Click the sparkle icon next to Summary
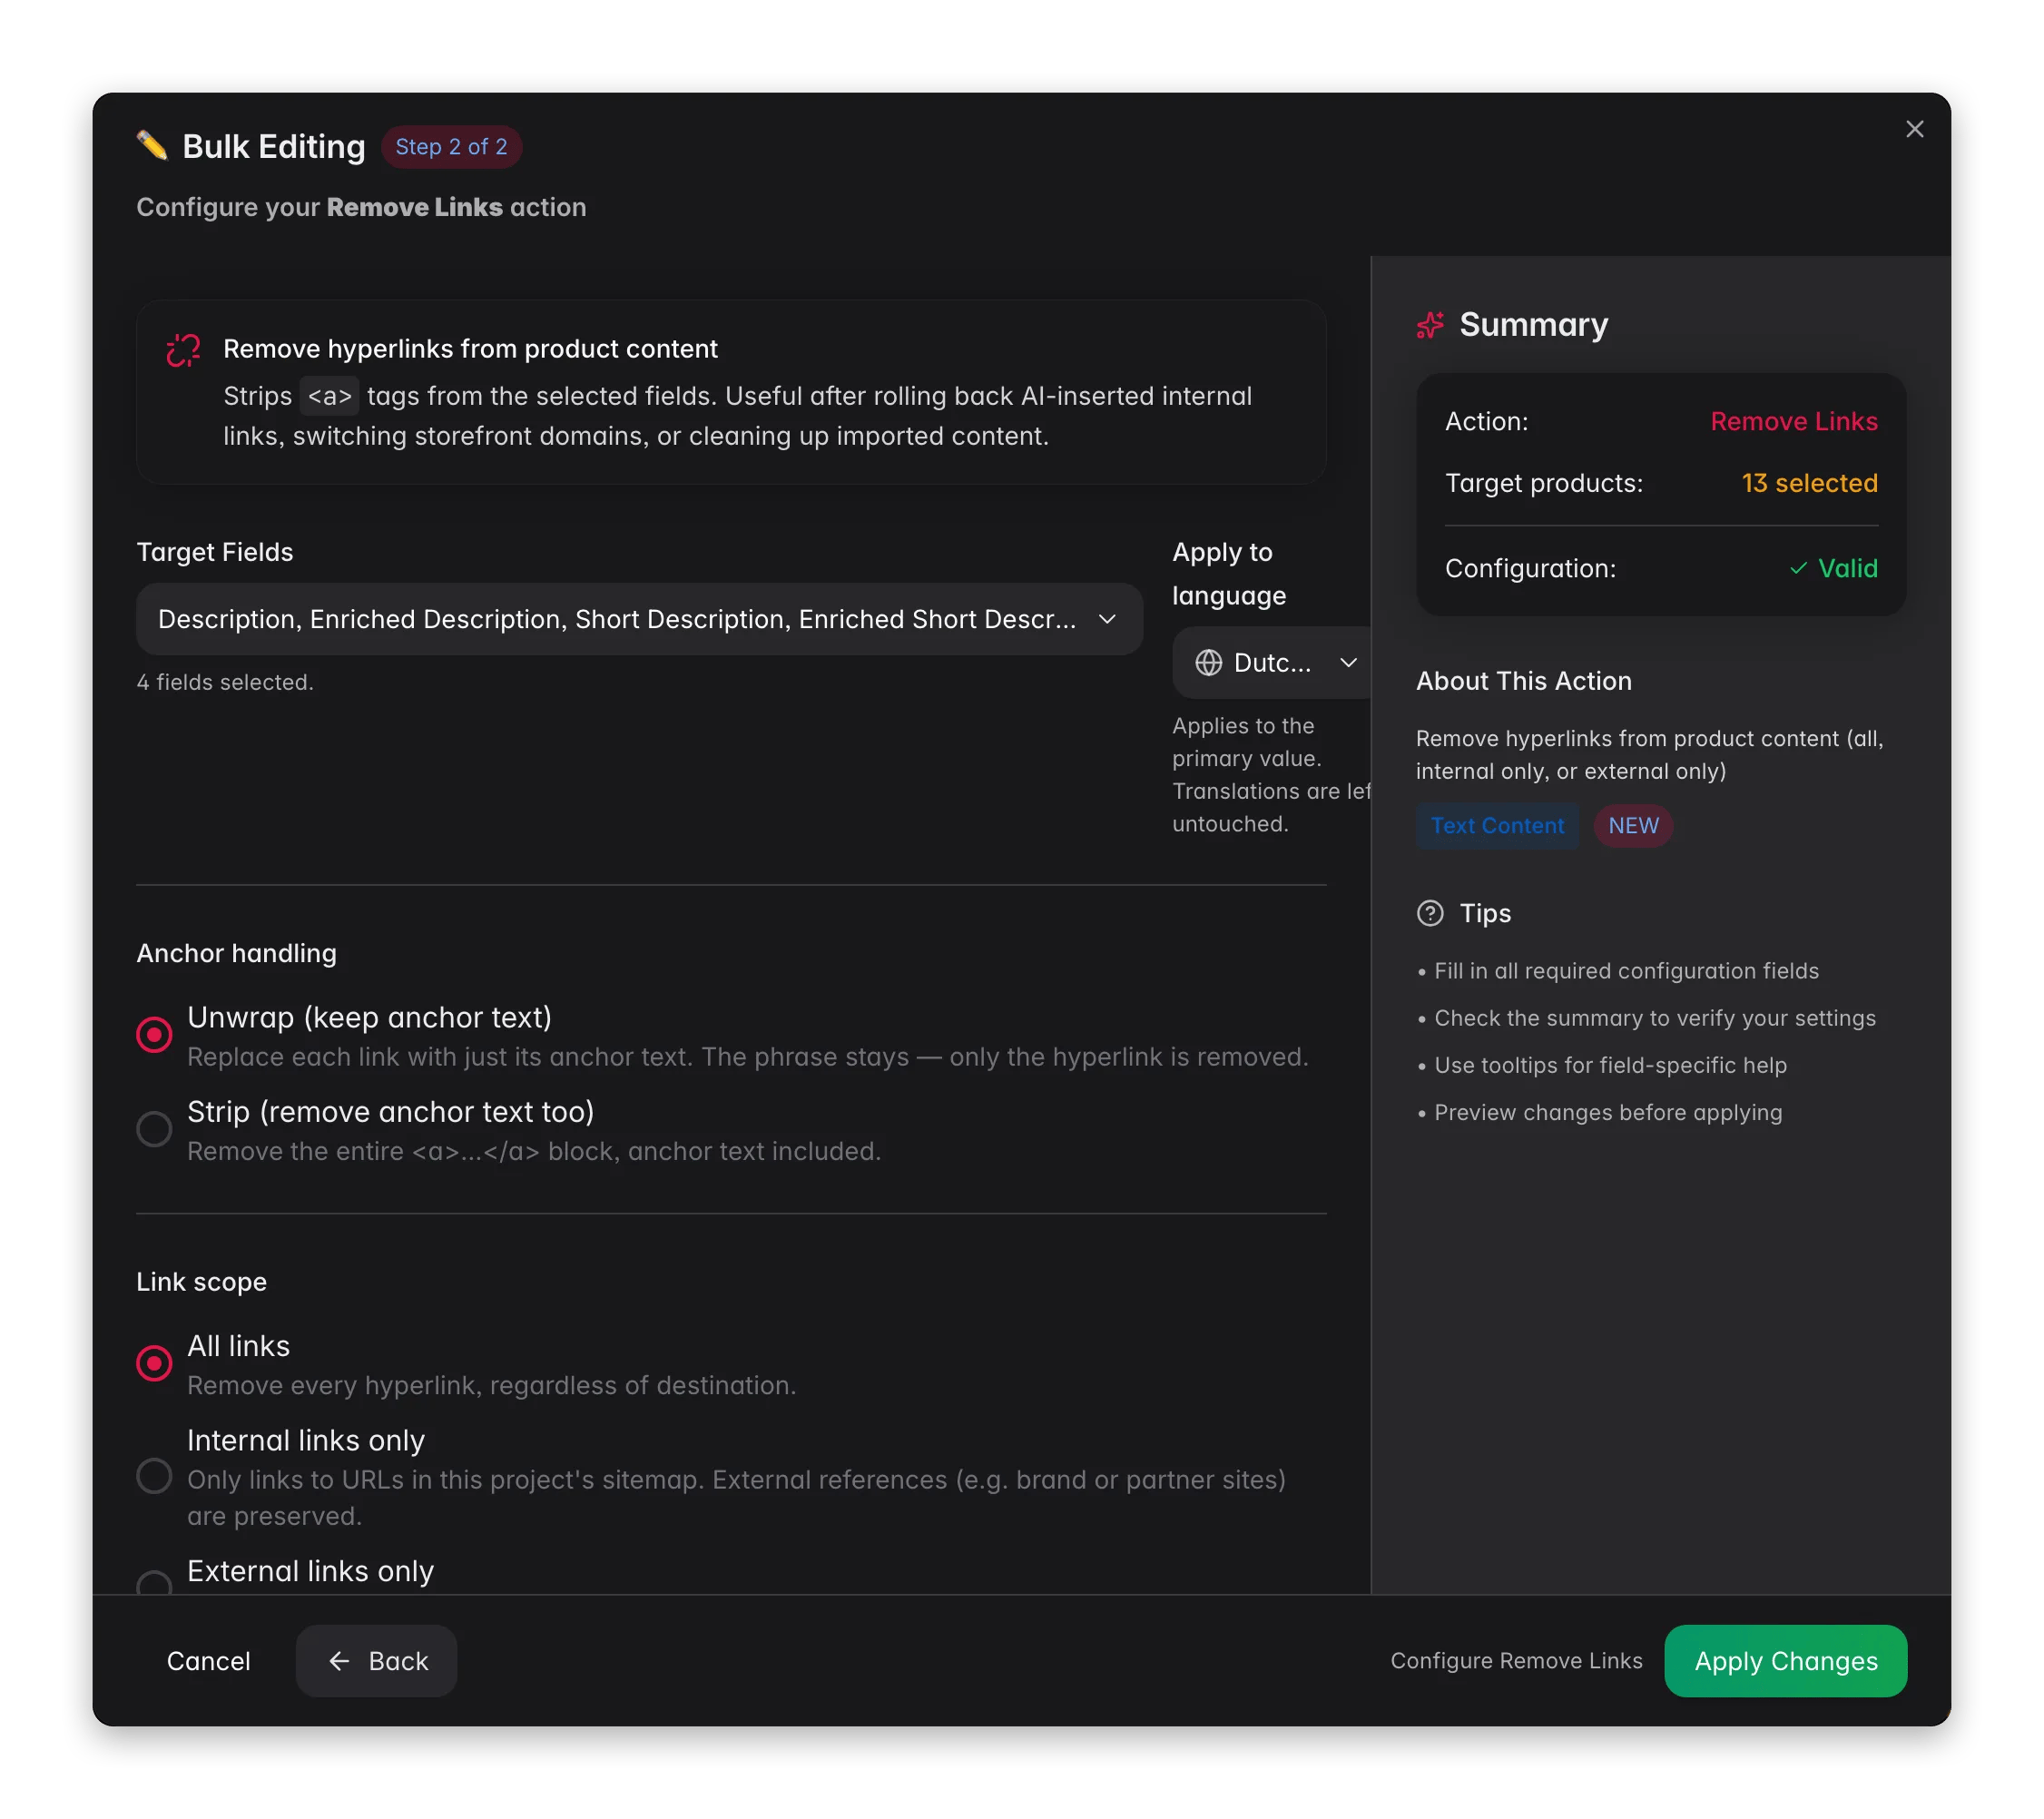Image resolution: width=2044 pixels, height=1819 pixels. (x=1430, y=325)
